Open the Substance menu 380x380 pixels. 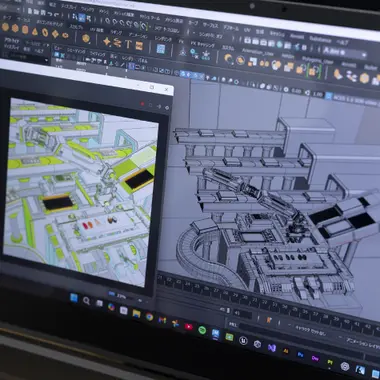click(x=320, y=39)
